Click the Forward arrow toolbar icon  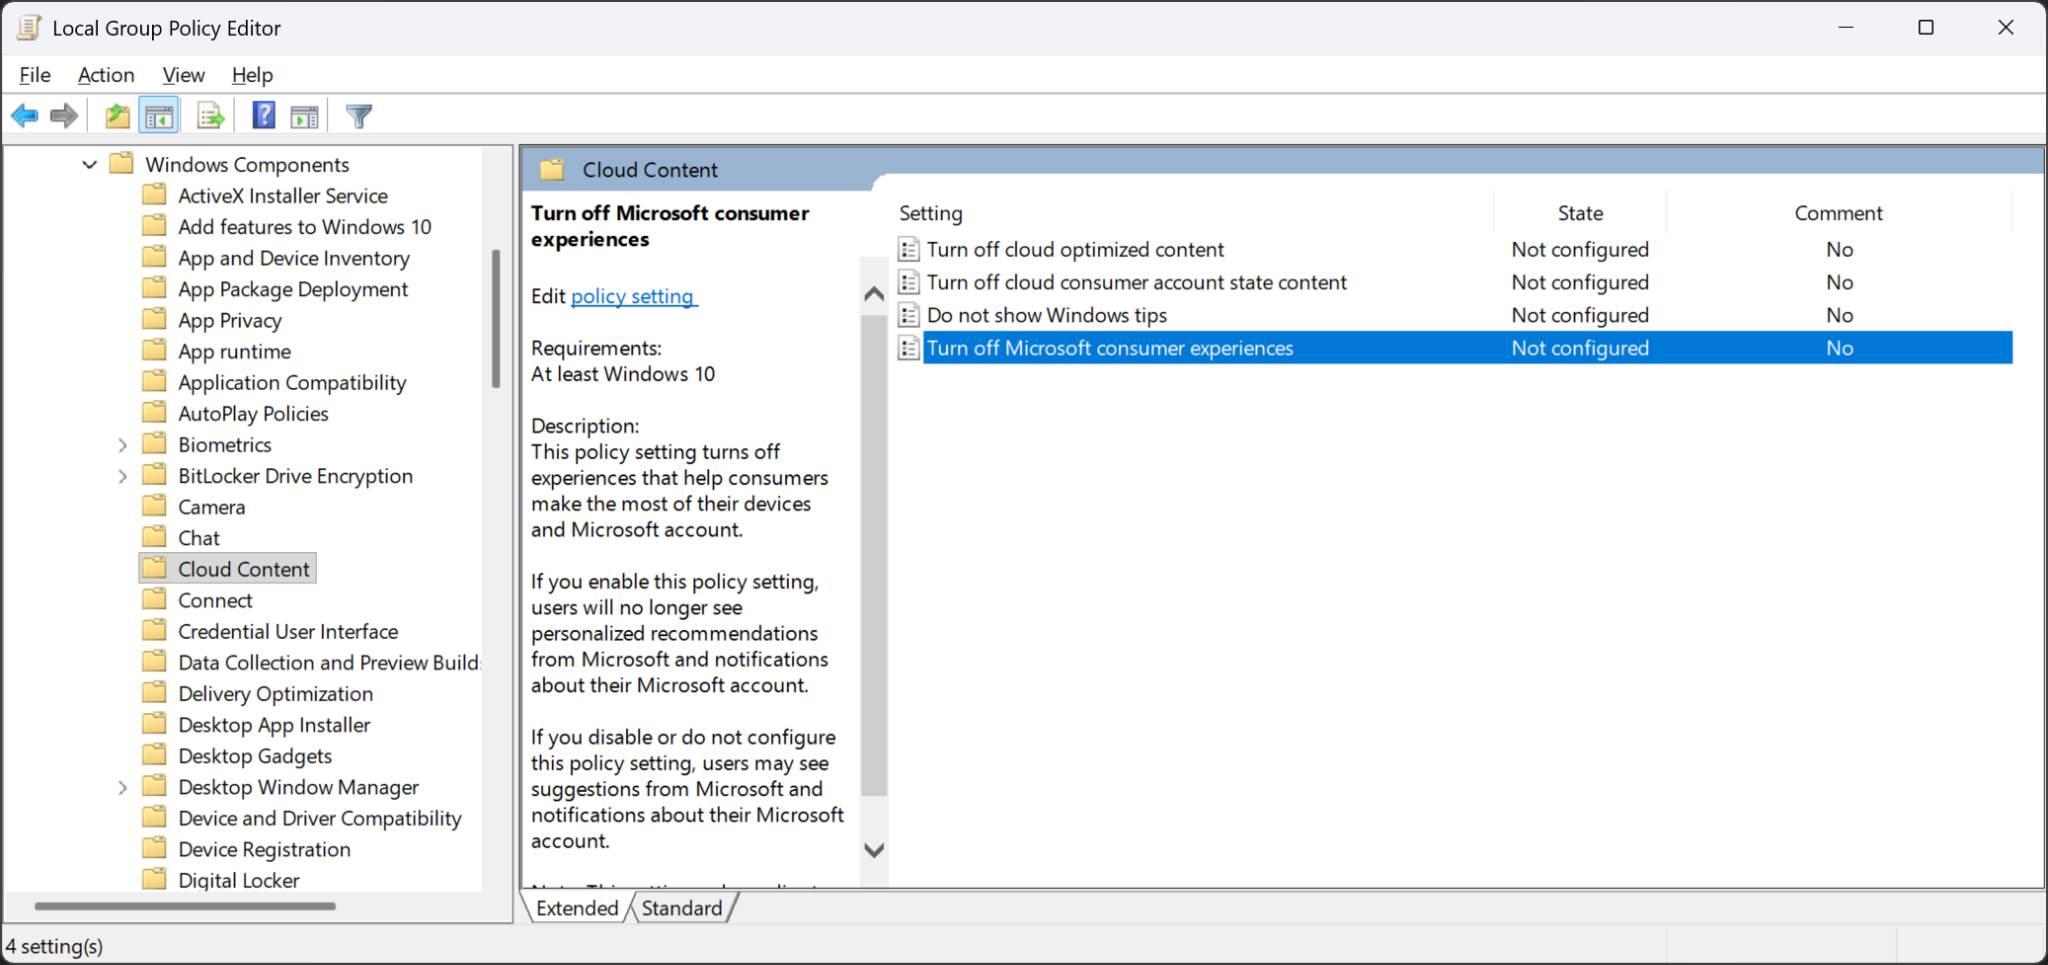tap(64, 117)
